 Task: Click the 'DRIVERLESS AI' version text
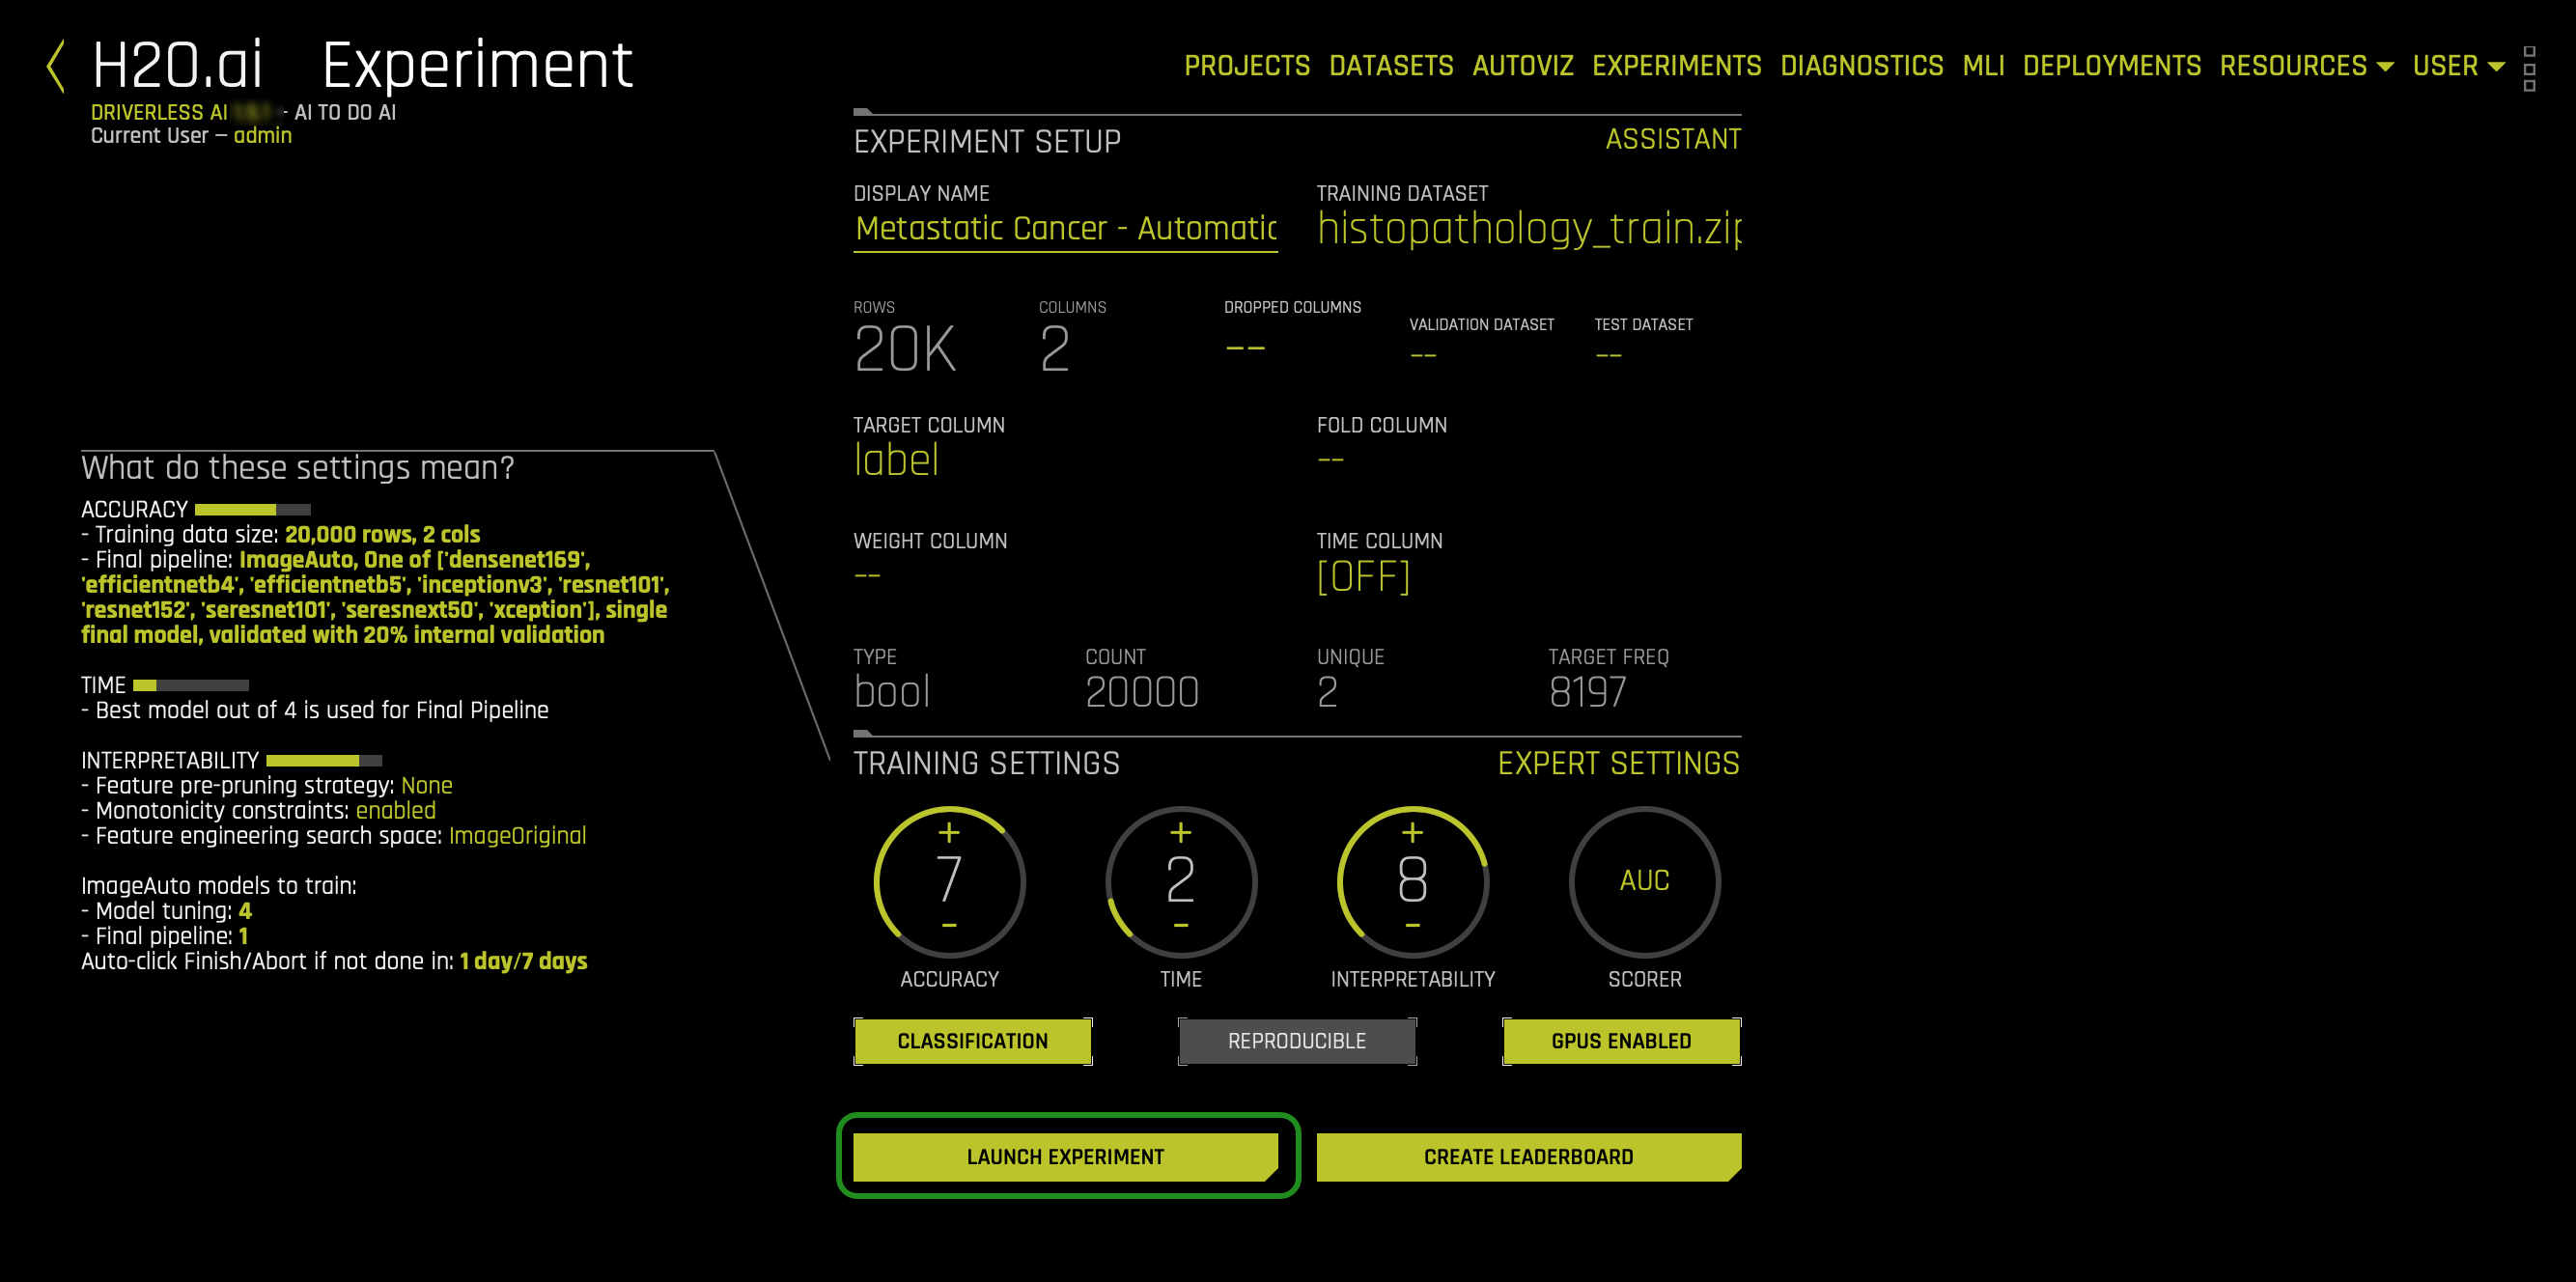(159, 113)
